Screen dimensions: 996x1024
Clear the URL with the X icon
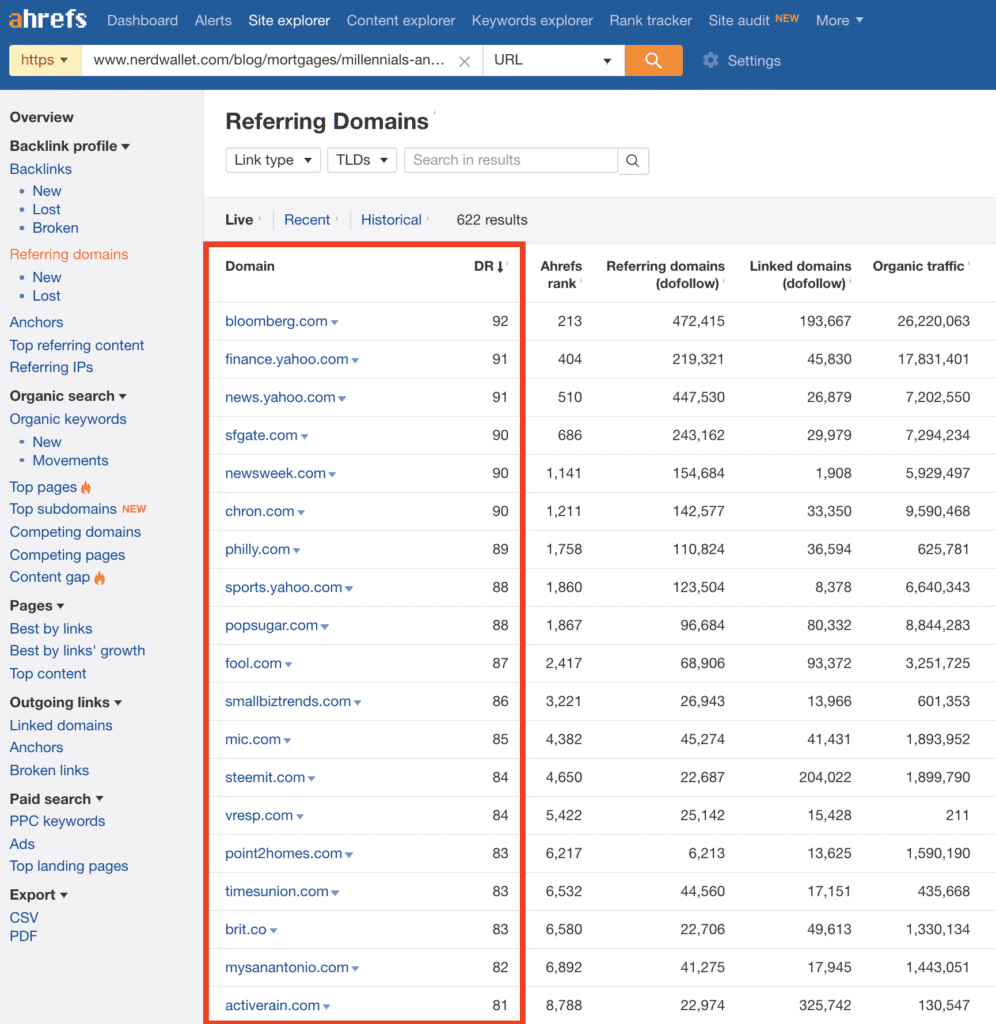[464, 61]
